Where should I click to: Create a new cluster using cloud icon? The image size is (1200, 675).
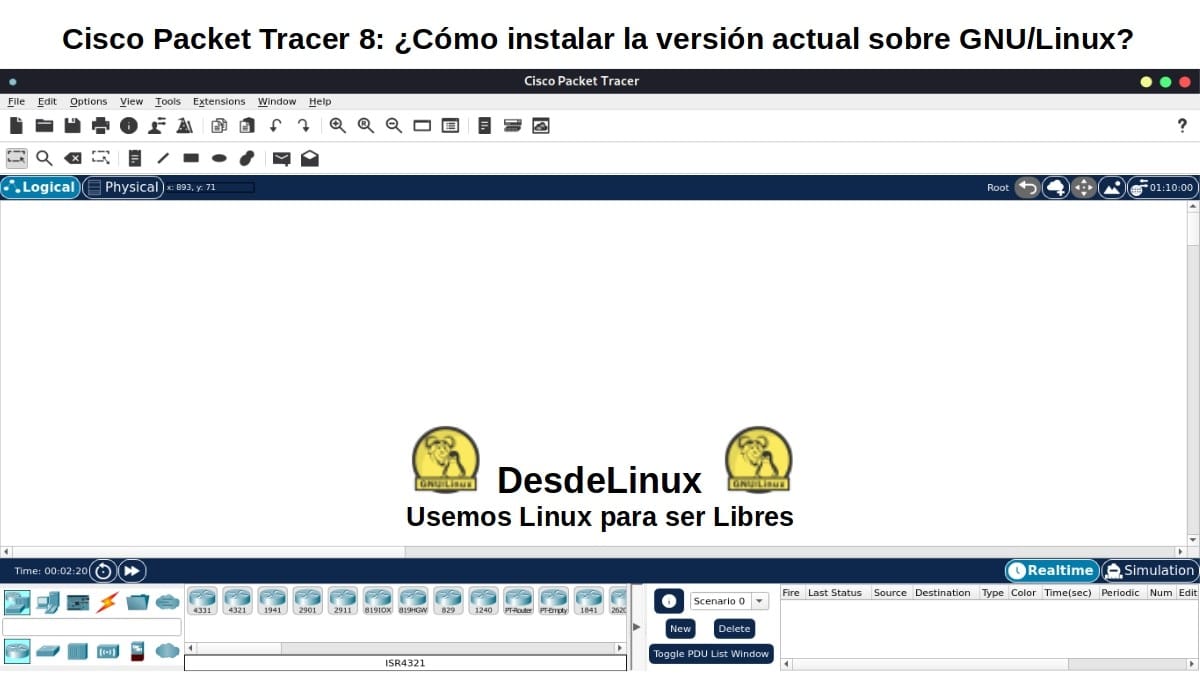[1056, 187]
